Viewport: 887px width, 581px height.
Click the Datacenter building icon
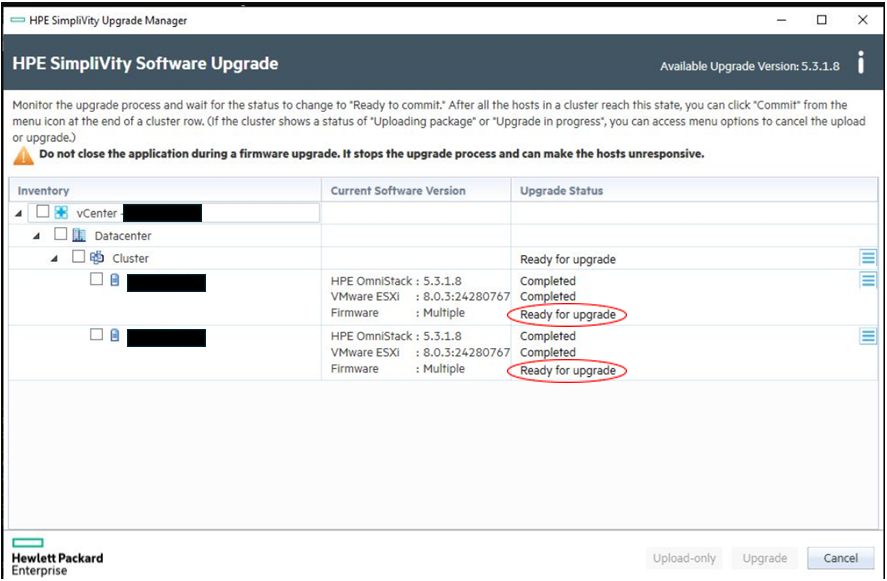coord(79,235)
